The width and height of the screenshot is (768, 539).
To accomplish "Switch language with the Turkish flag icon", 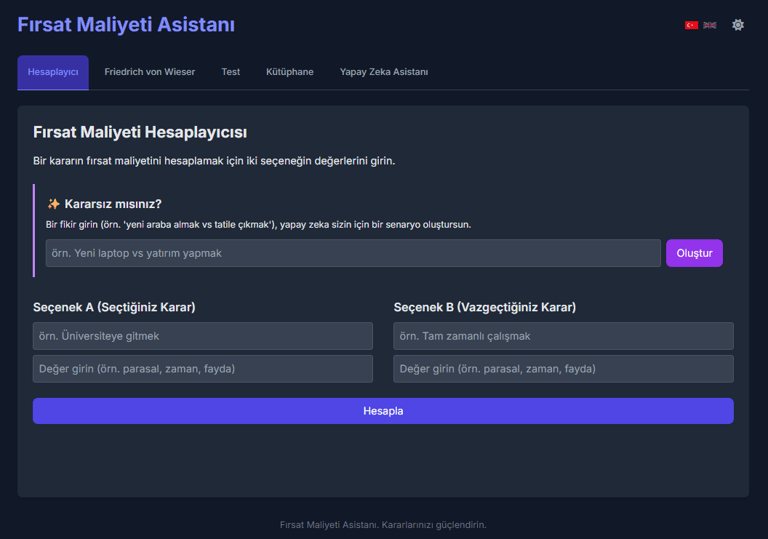I will point(691,25).
